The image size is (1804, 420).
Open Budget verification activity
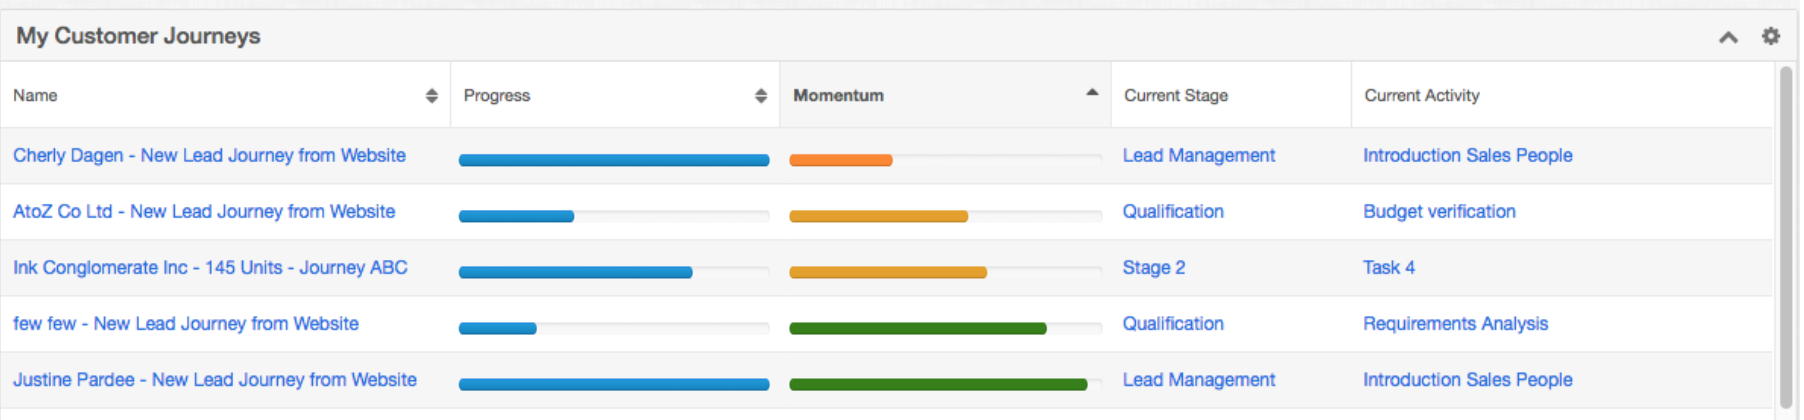pyautogui.click(x=1439, y=211)
